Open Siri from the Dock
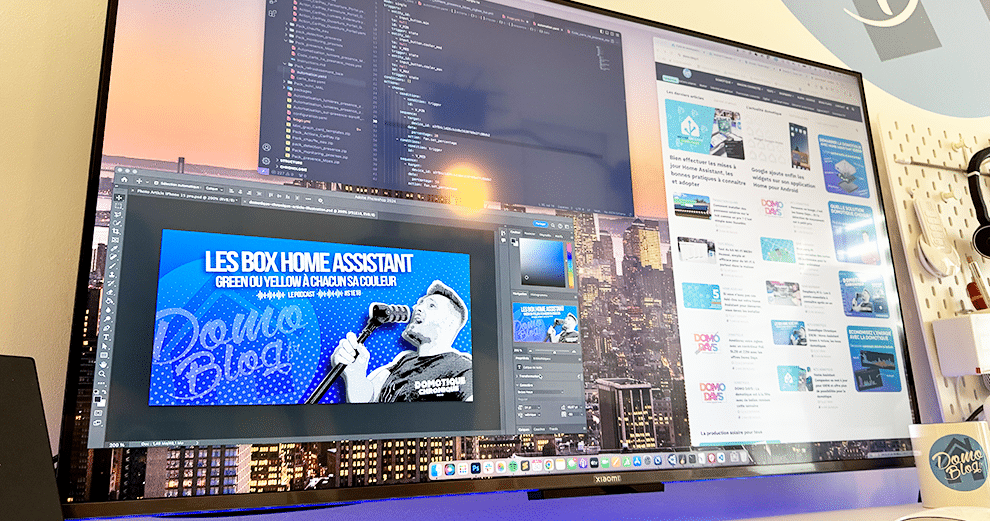The width and height of the screenshot is (990, 521). 450,469
